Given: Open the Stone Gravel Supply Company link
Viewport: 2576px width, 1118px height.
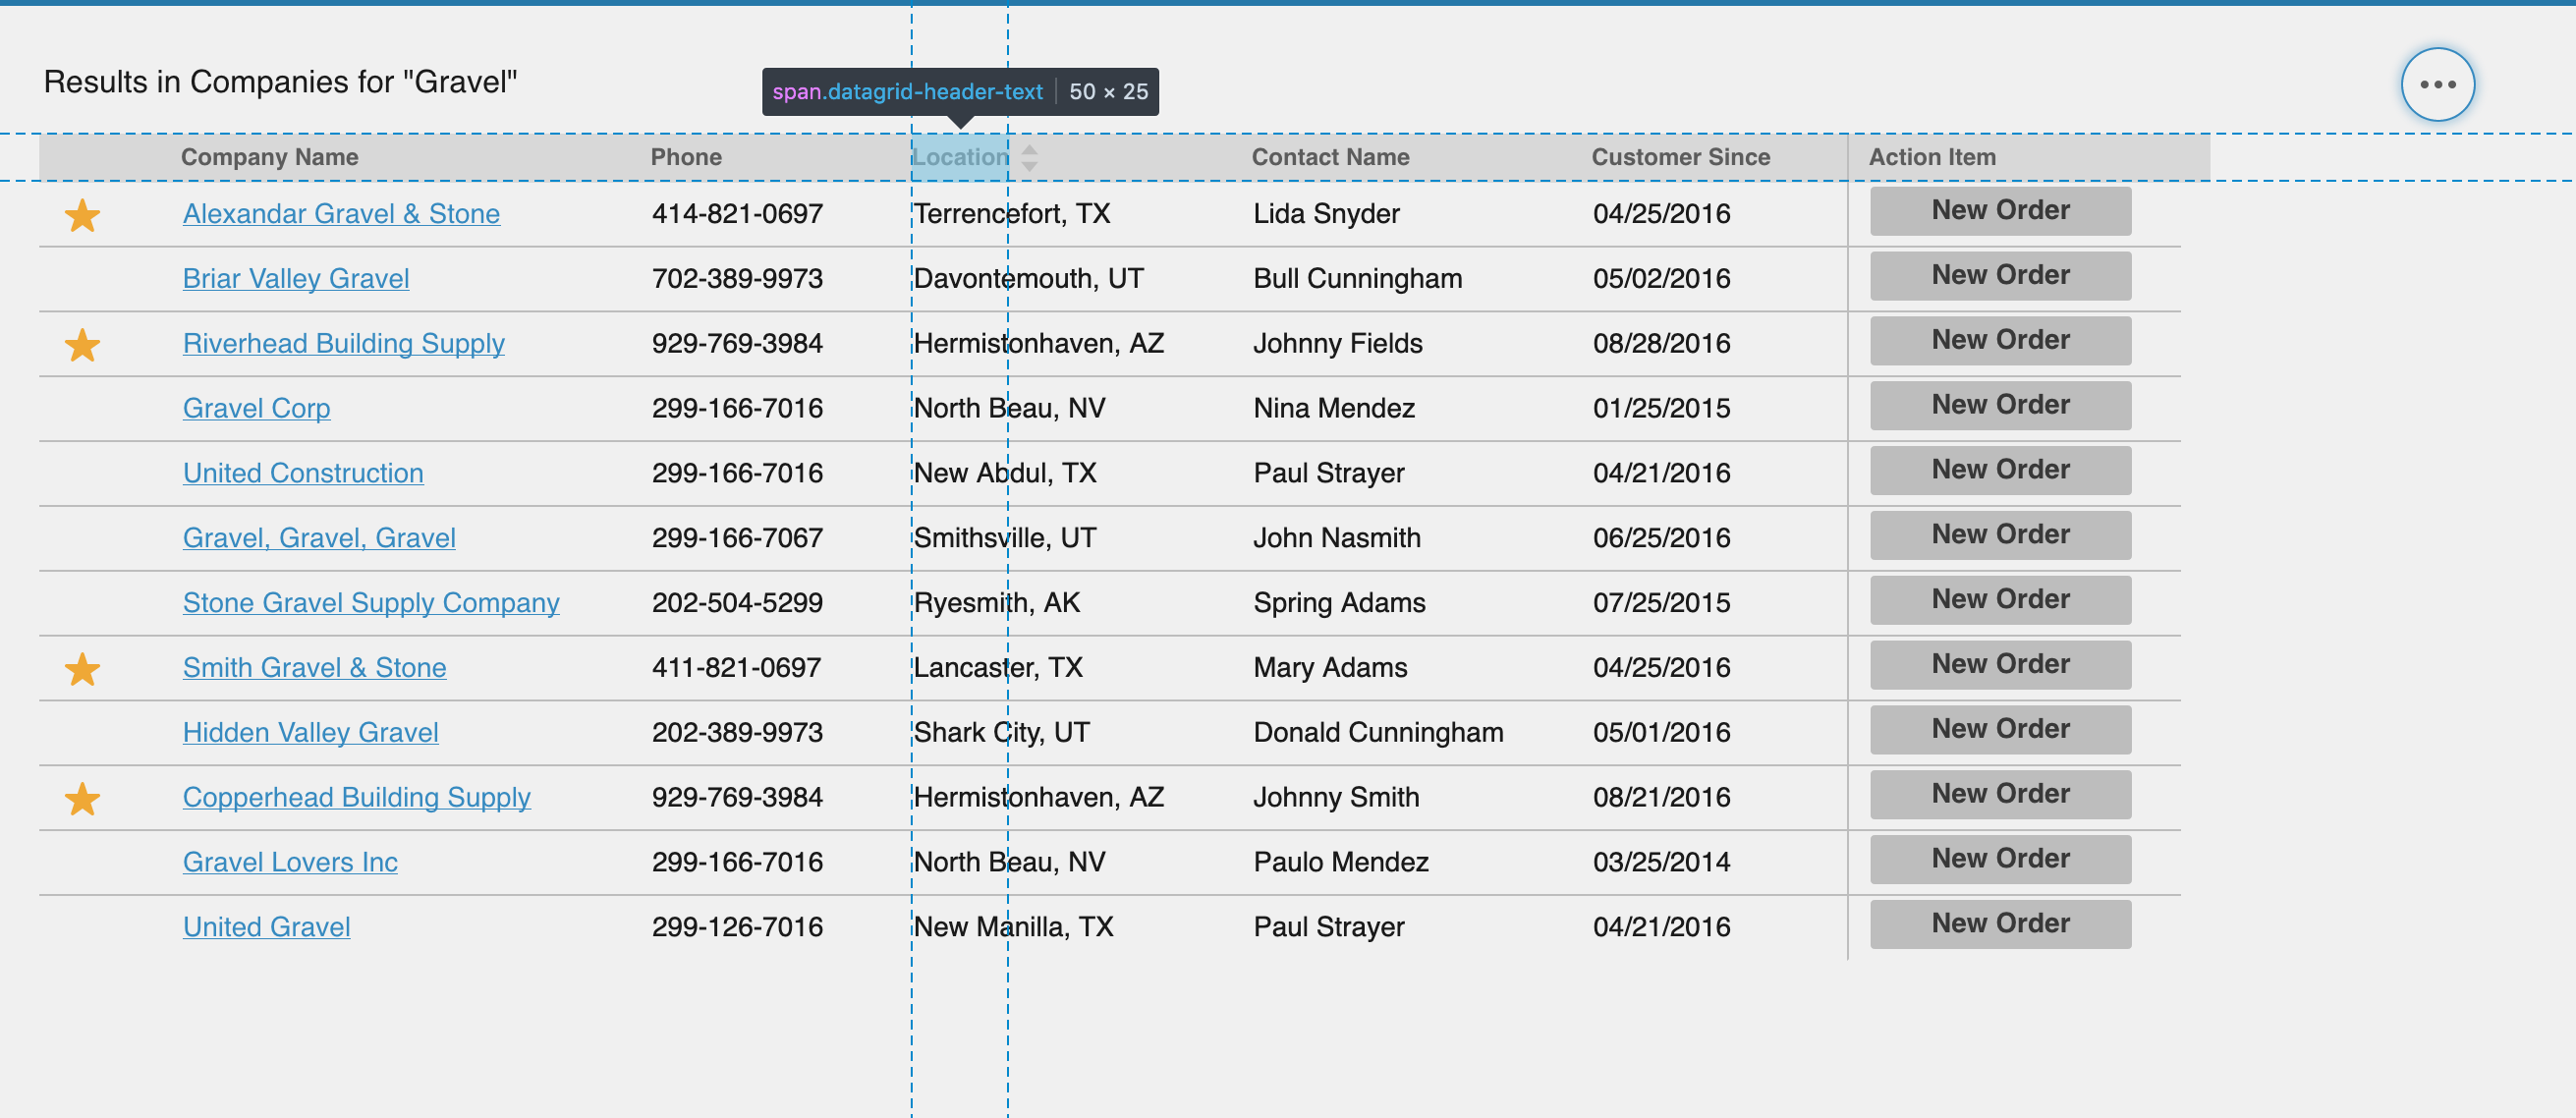Looking at the screenshot, I should [371, 603].
